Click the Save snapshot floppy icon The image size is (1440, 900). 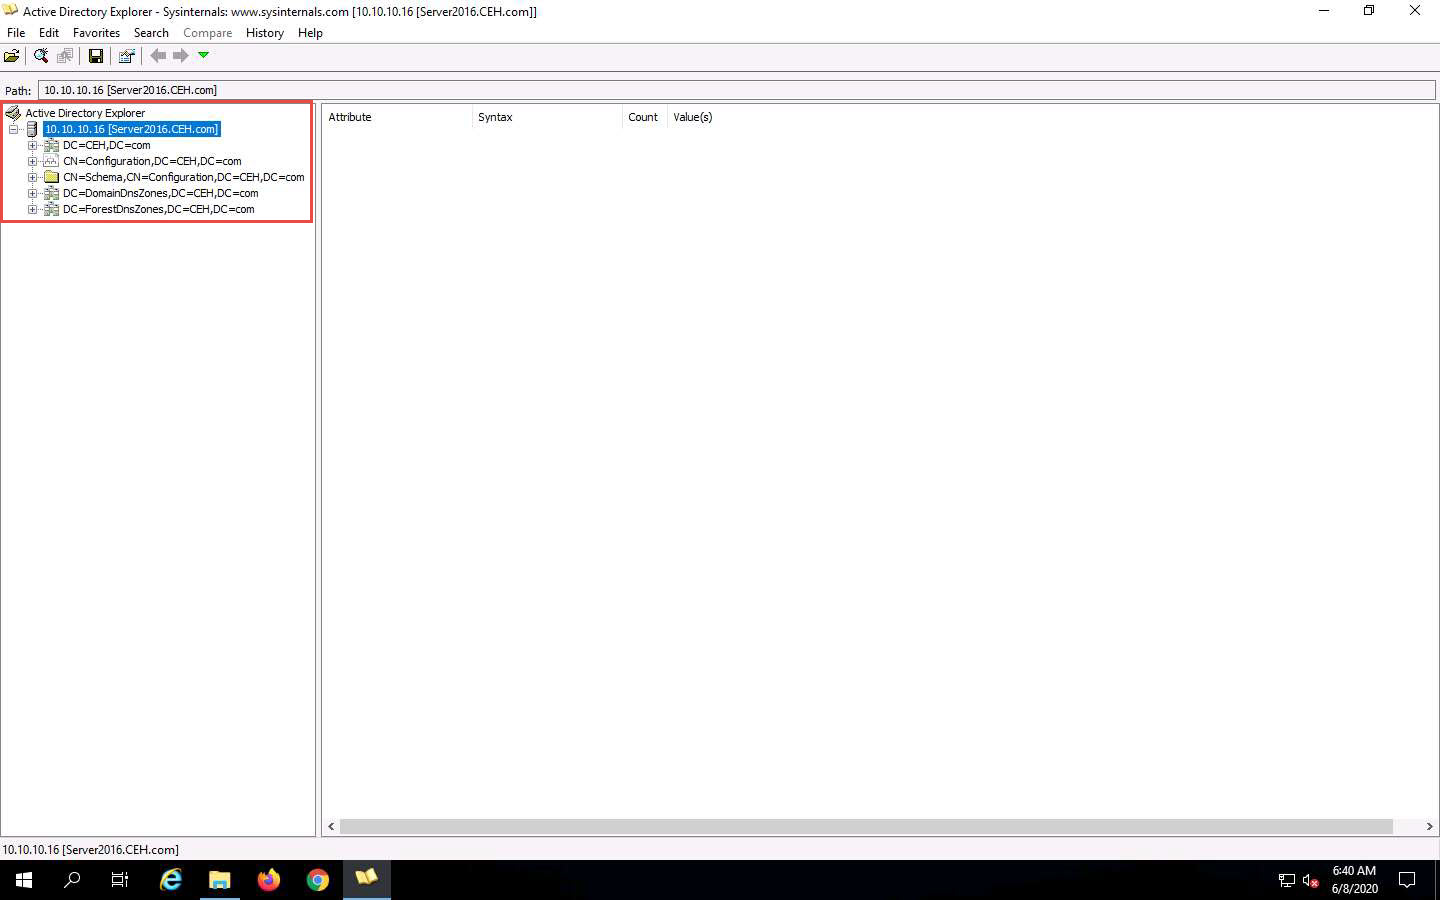[x=96, y=56]
